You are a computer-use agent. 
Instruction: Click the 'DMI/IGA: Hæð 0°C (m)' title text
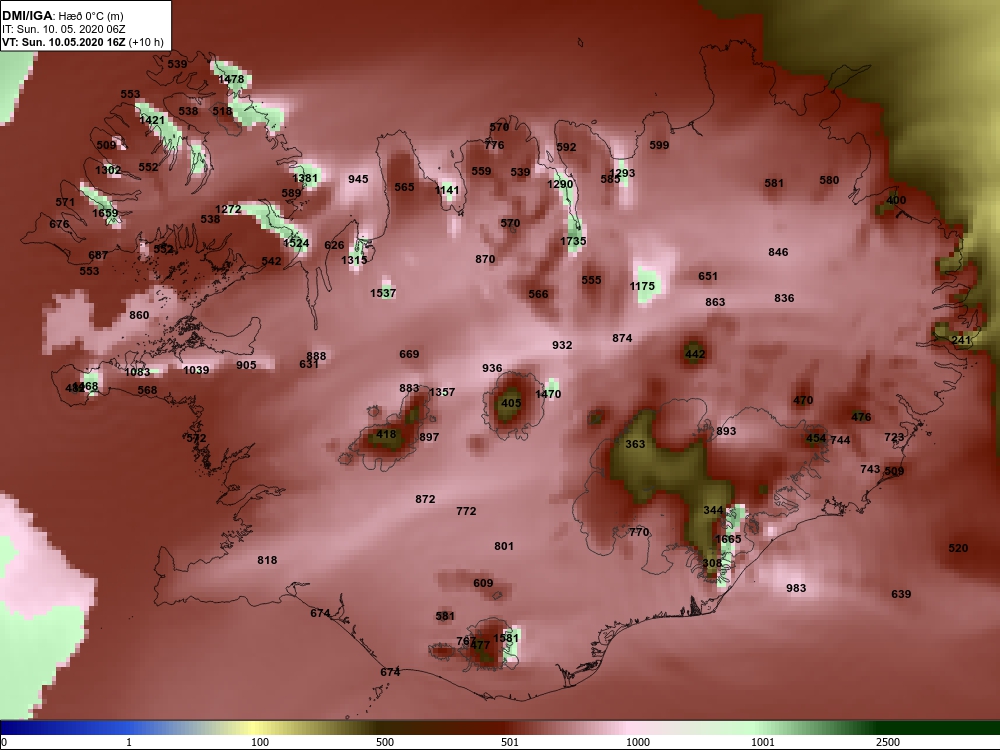tap(63, 16)
